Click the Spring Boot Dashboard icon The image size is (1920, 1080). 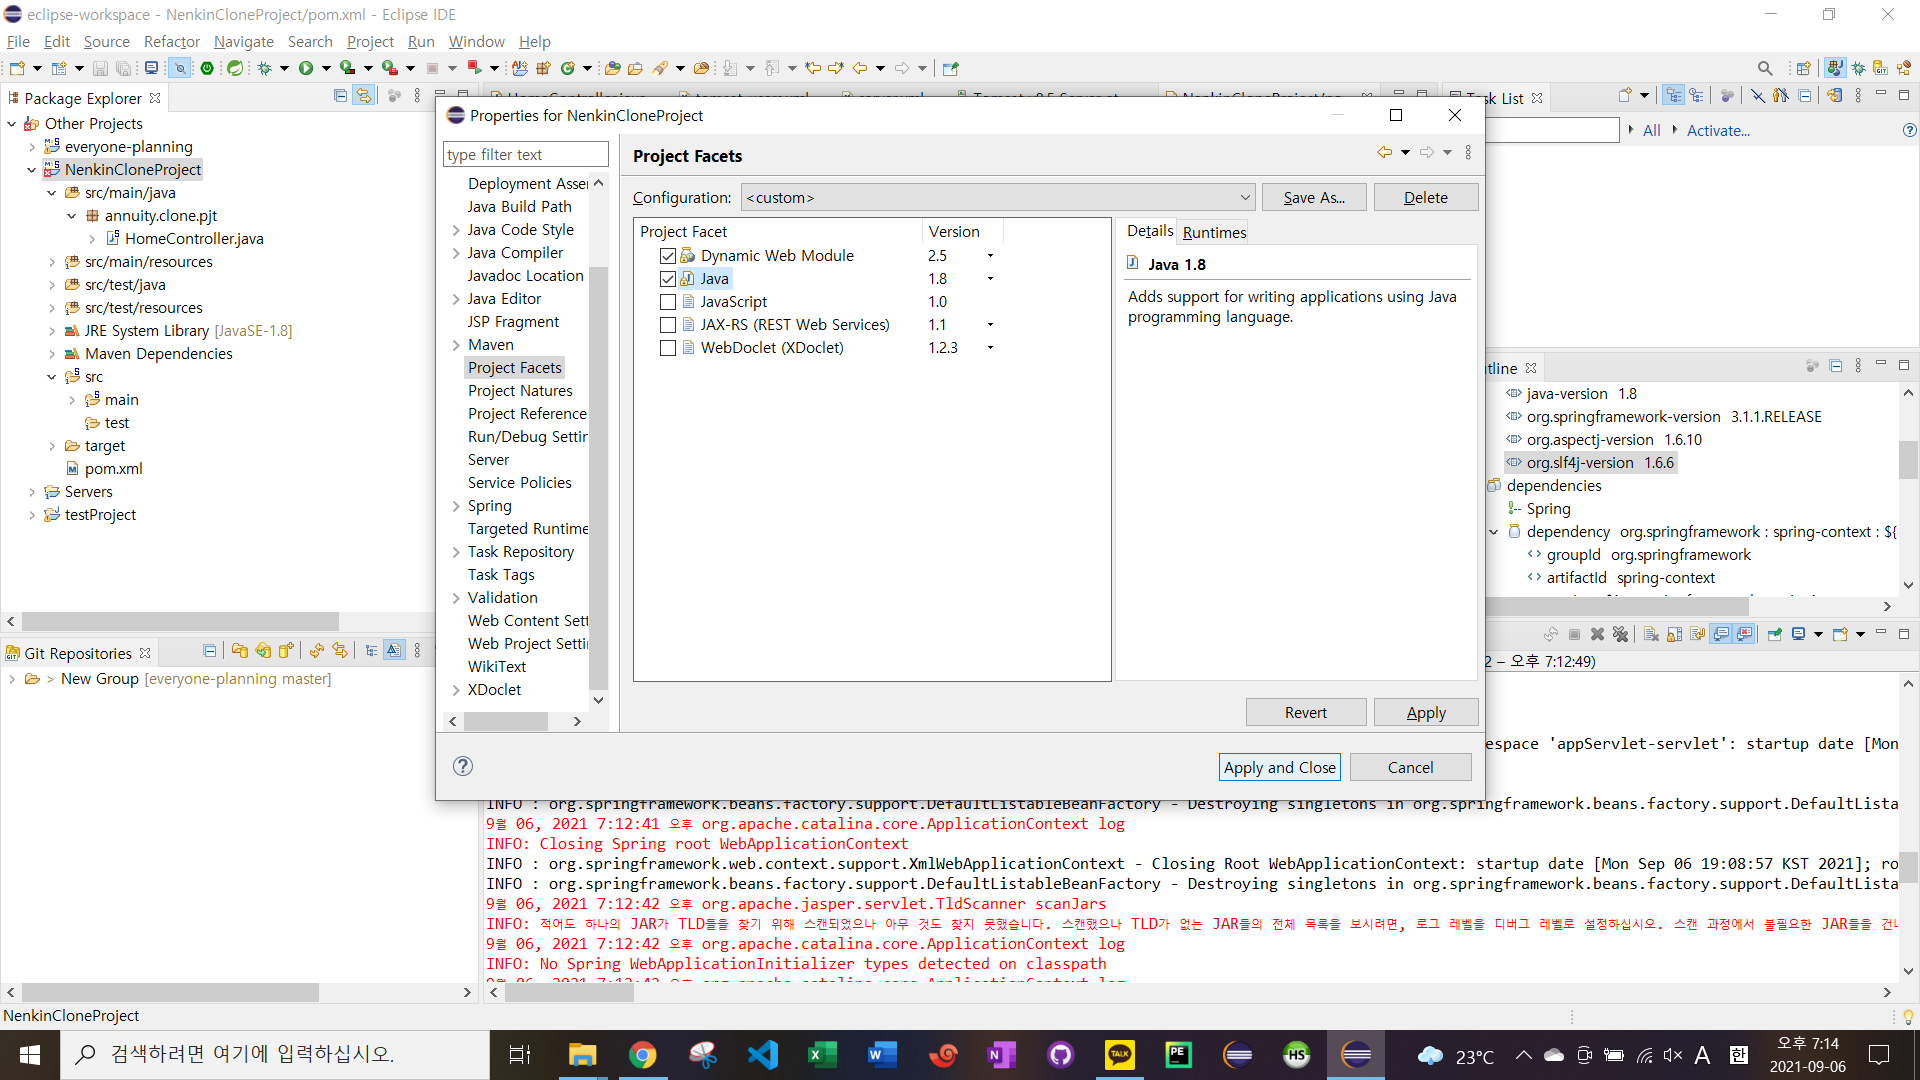[207, 68]
